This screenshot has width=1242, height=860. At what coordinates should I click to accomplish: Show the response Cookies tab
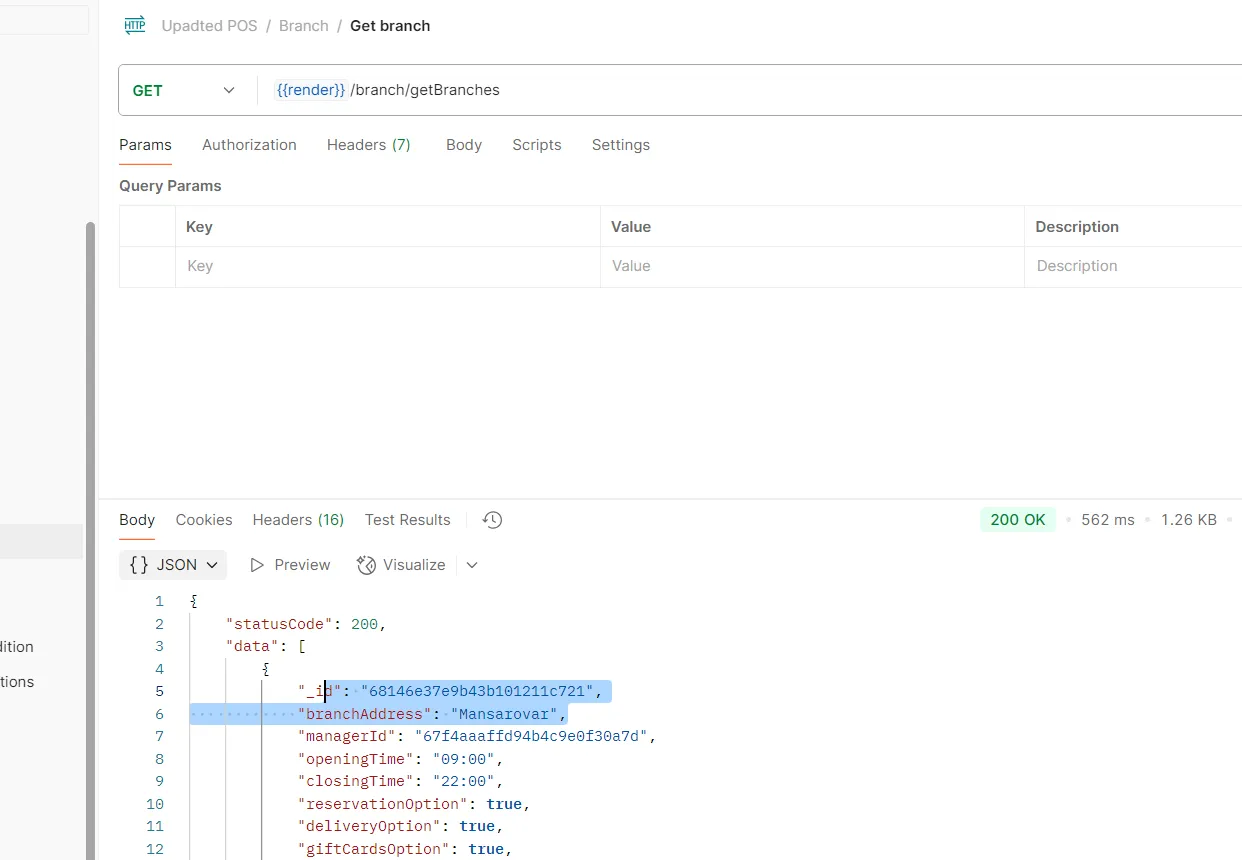[x=204, y=520]
